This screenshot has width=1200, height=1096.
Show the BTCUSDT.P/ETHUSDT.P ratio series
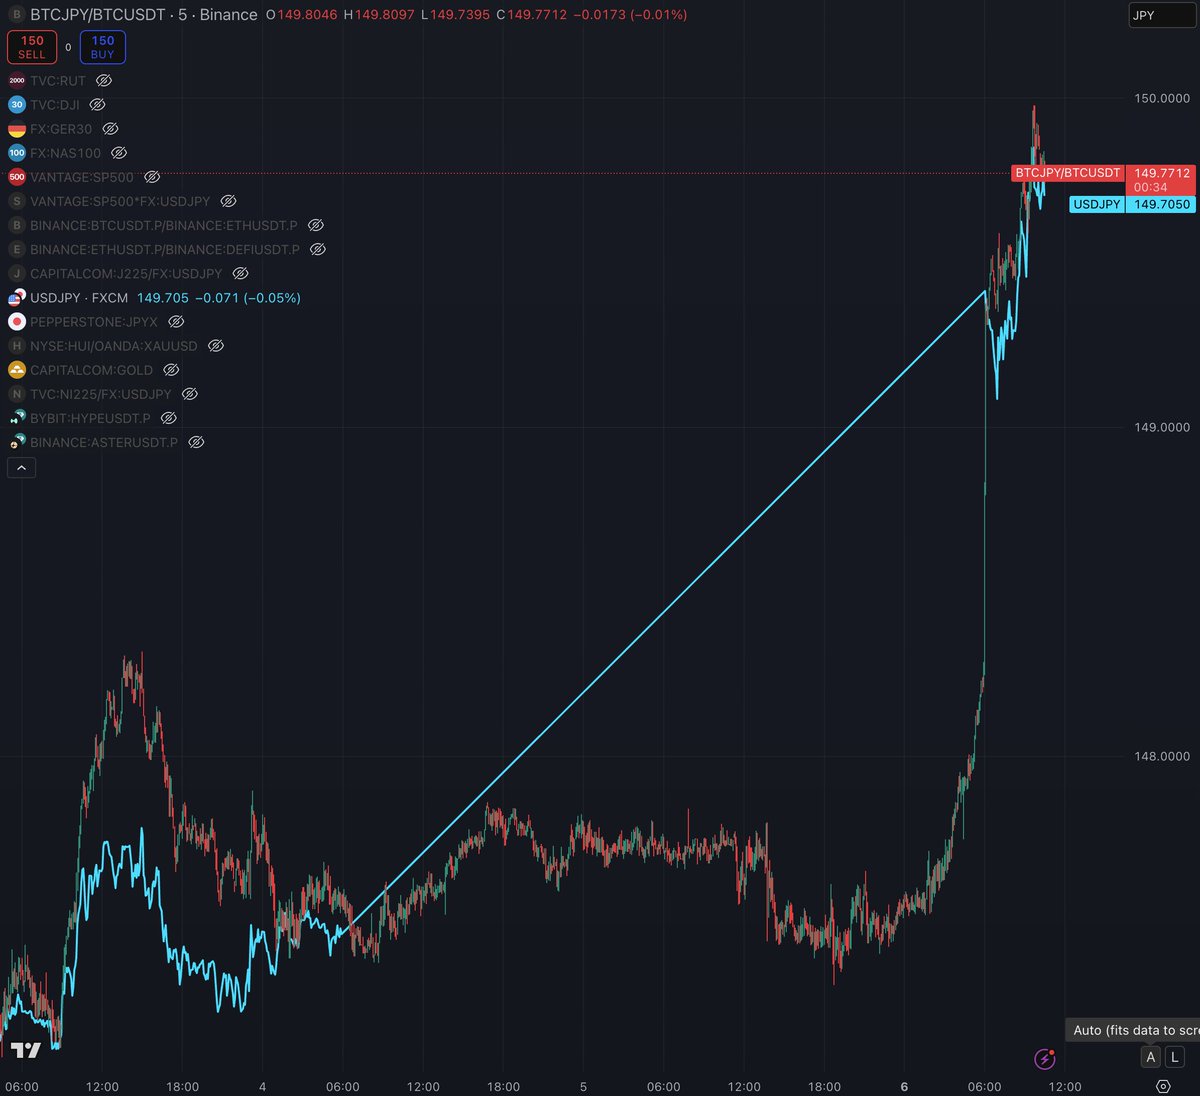pyautogui.click(x=316, y=225)
